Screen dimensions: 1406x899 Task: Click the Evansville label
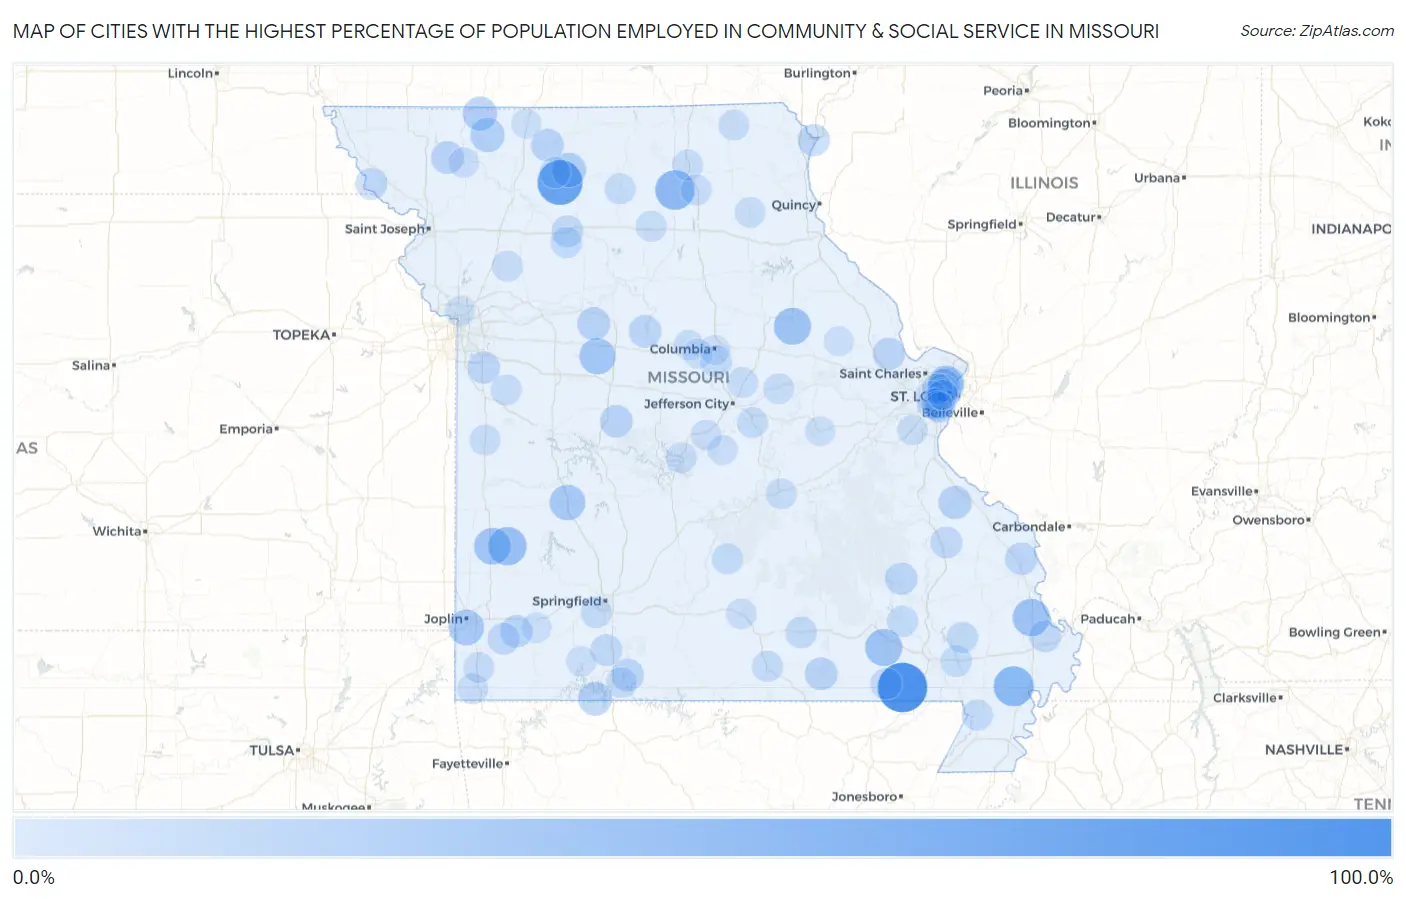tap(1222, 491)
